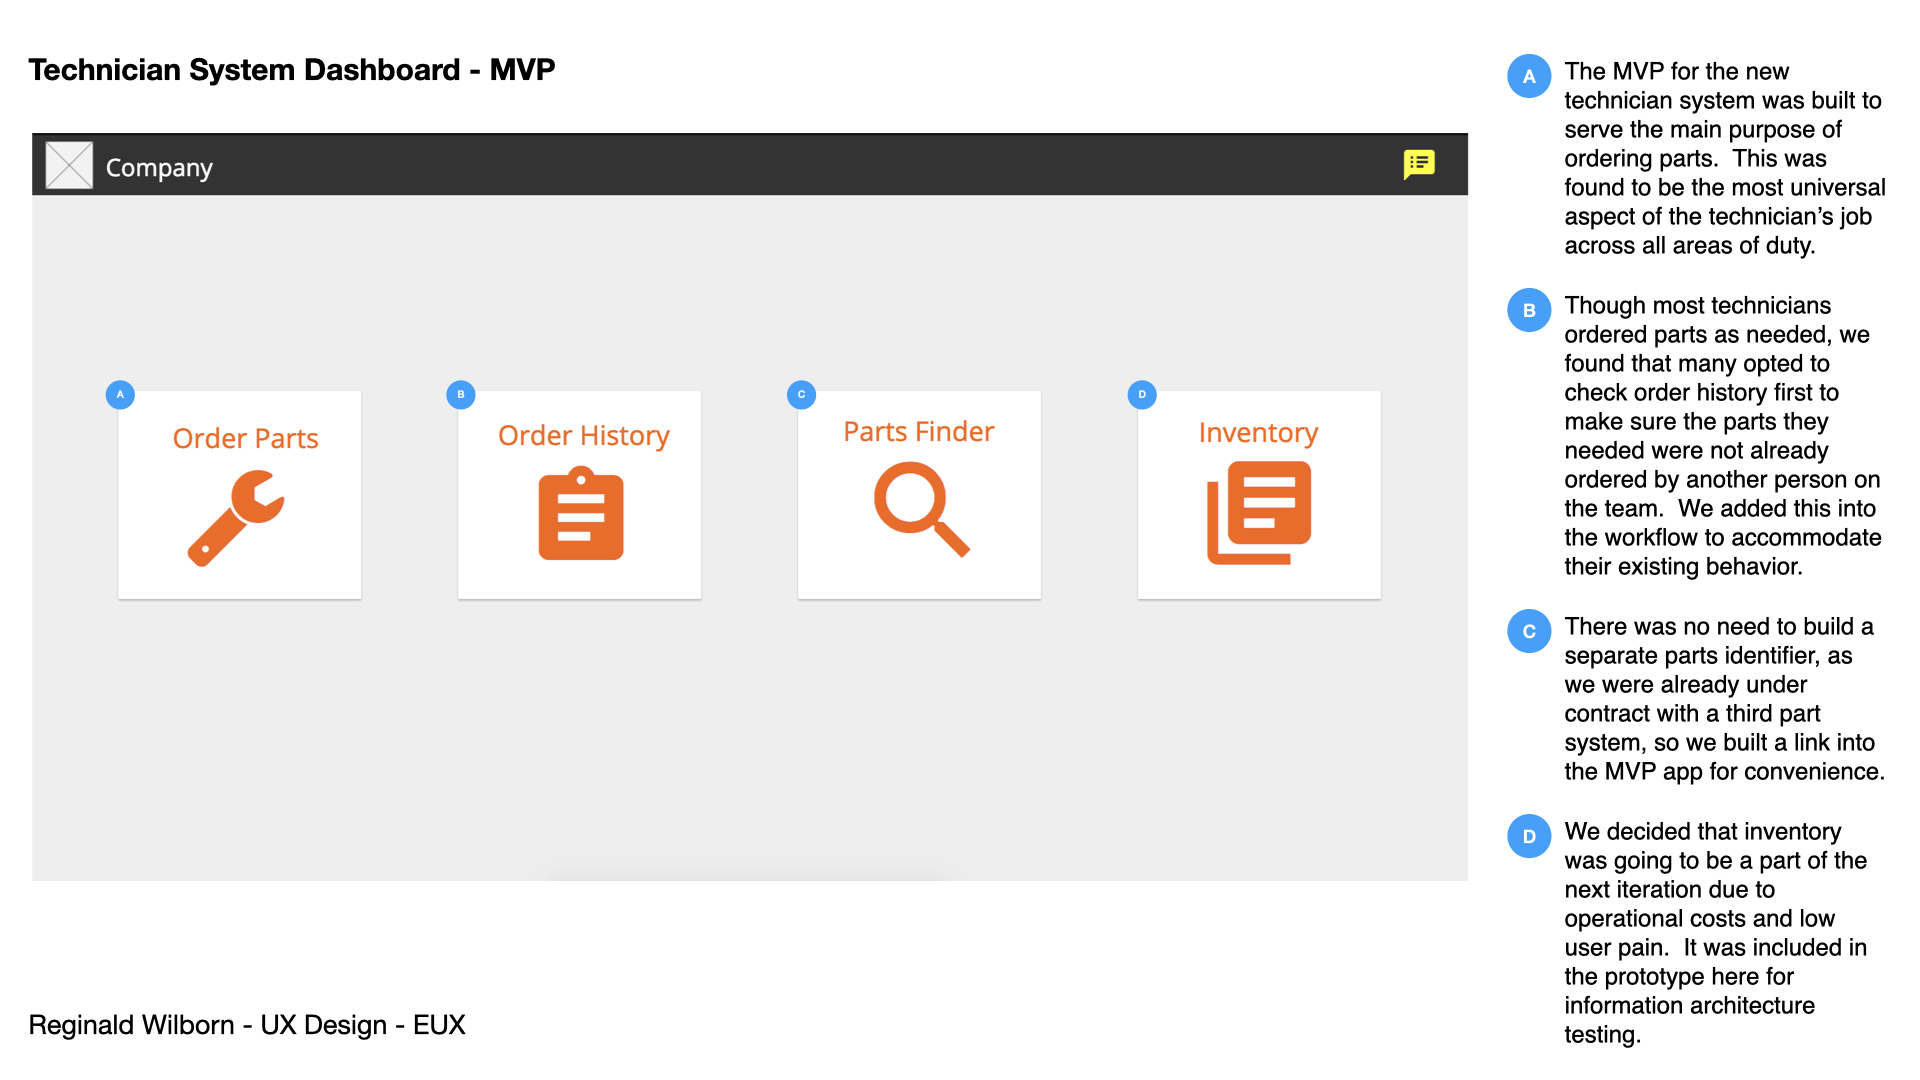Click the Inventory stacked documents icon
Image resolution: width=1920 pixels, height=1080 pixels.
coord(1259,512)
